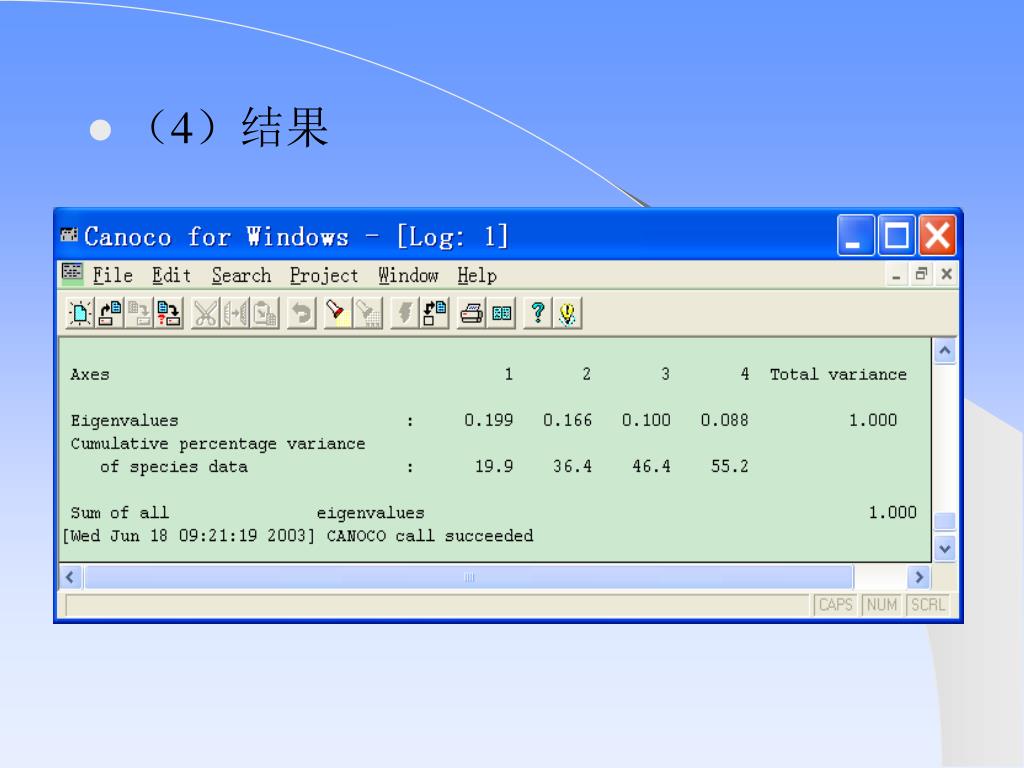
Task: Click the horizontal scrollbar right arrow
Action: [x=919, y=577]
